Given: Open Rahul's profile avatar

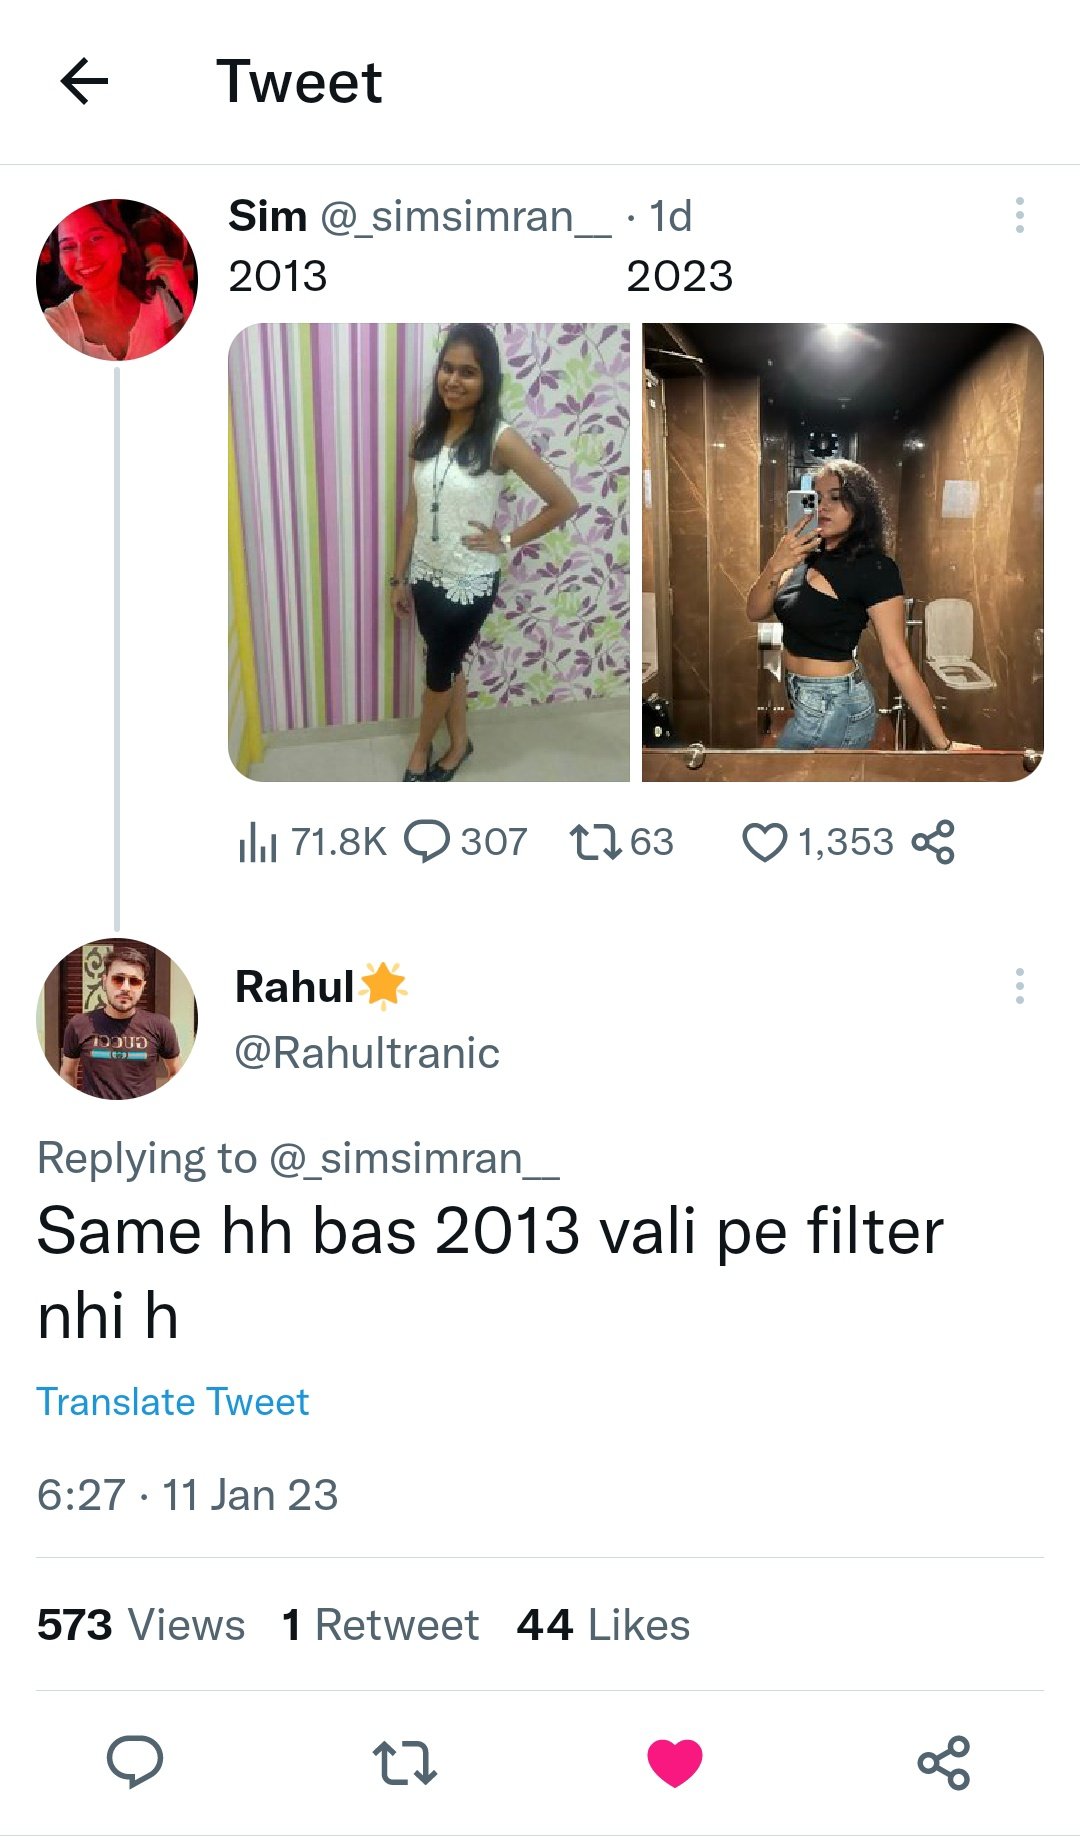Looking at the screenshot, I should pyautogui.click(x=117, y=1019).
